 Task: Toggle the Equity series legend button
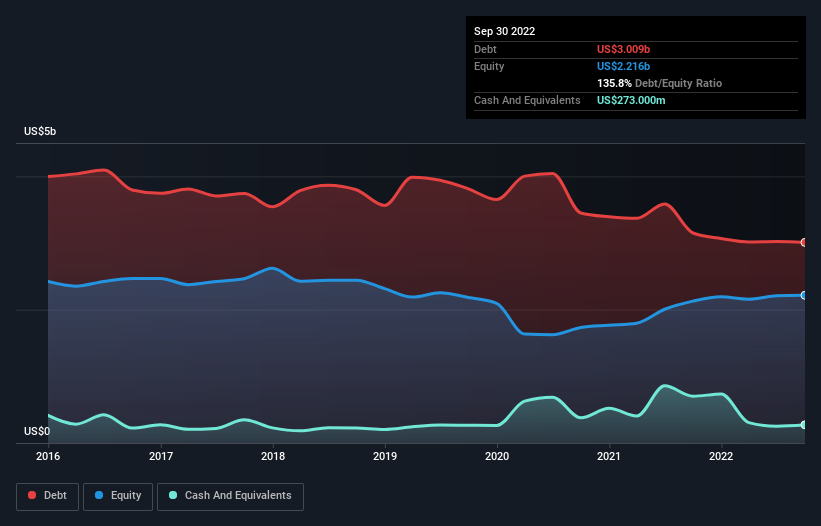(118, 496)
